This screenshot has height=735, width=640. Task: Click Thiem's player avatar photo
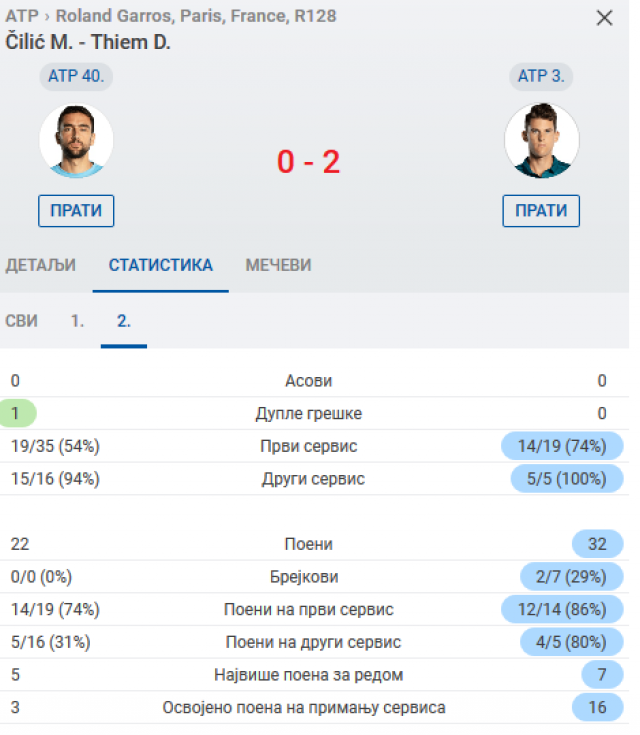(x=541, y=141)
